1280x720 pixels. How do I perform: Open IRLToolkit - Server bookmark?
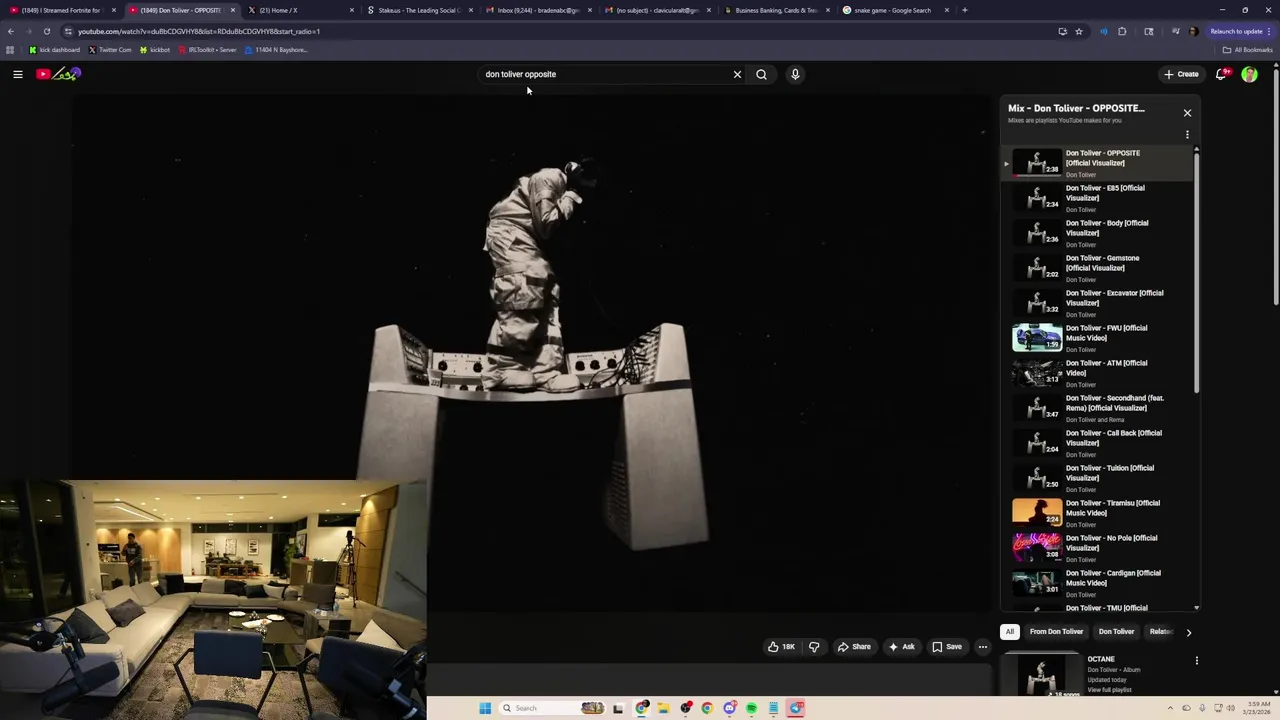click(x=207, y=50)
